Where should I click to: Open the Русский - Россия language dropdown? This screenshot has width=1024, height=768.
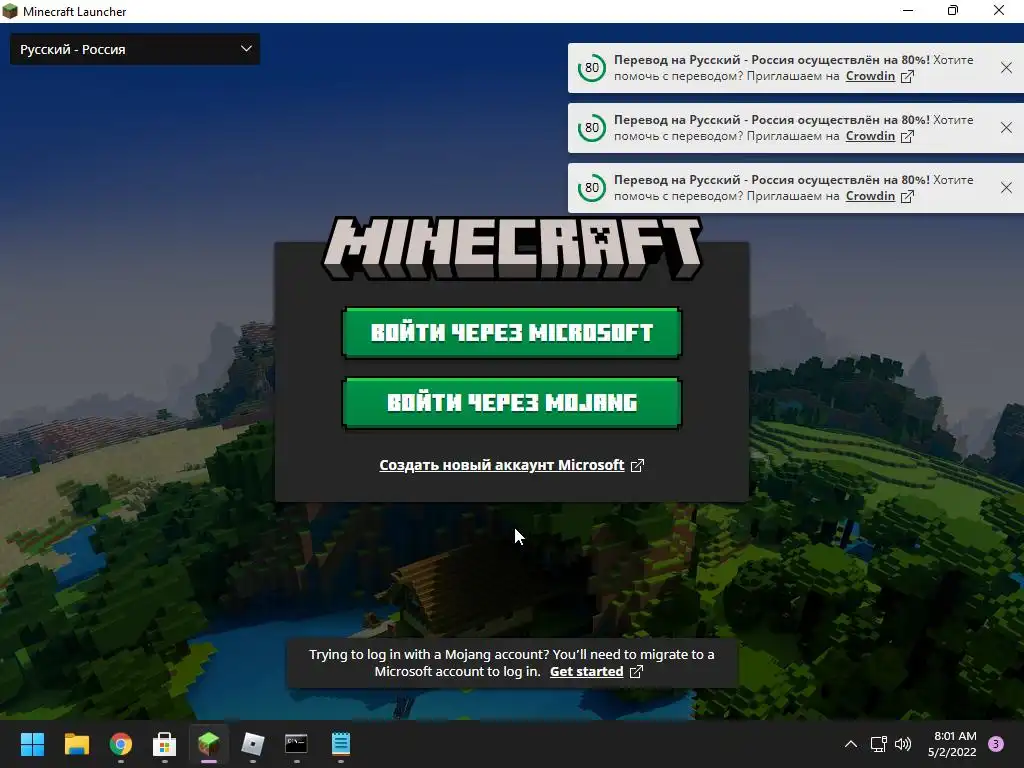pyautogui.click(x=135, y=49)
